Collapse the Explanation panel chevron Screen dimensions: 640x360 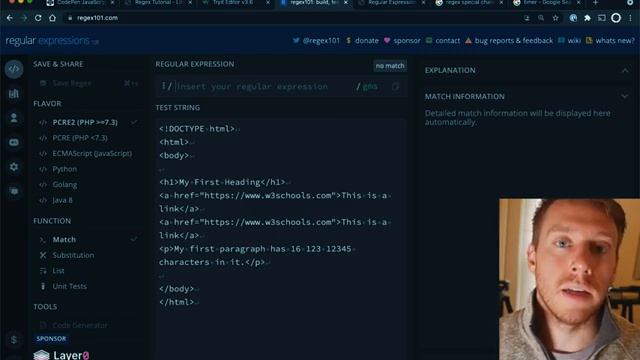click(x=625, y=71)
